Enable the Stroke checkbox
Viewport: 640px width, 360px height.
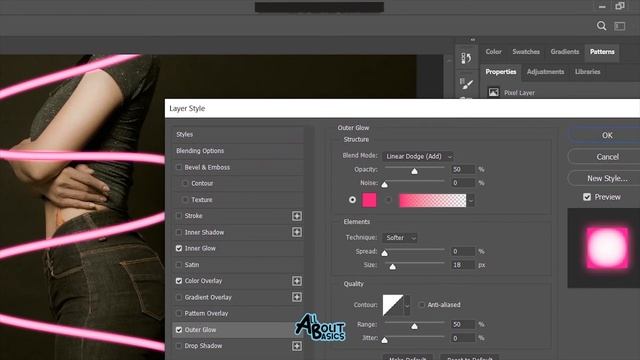pos(179,216)
